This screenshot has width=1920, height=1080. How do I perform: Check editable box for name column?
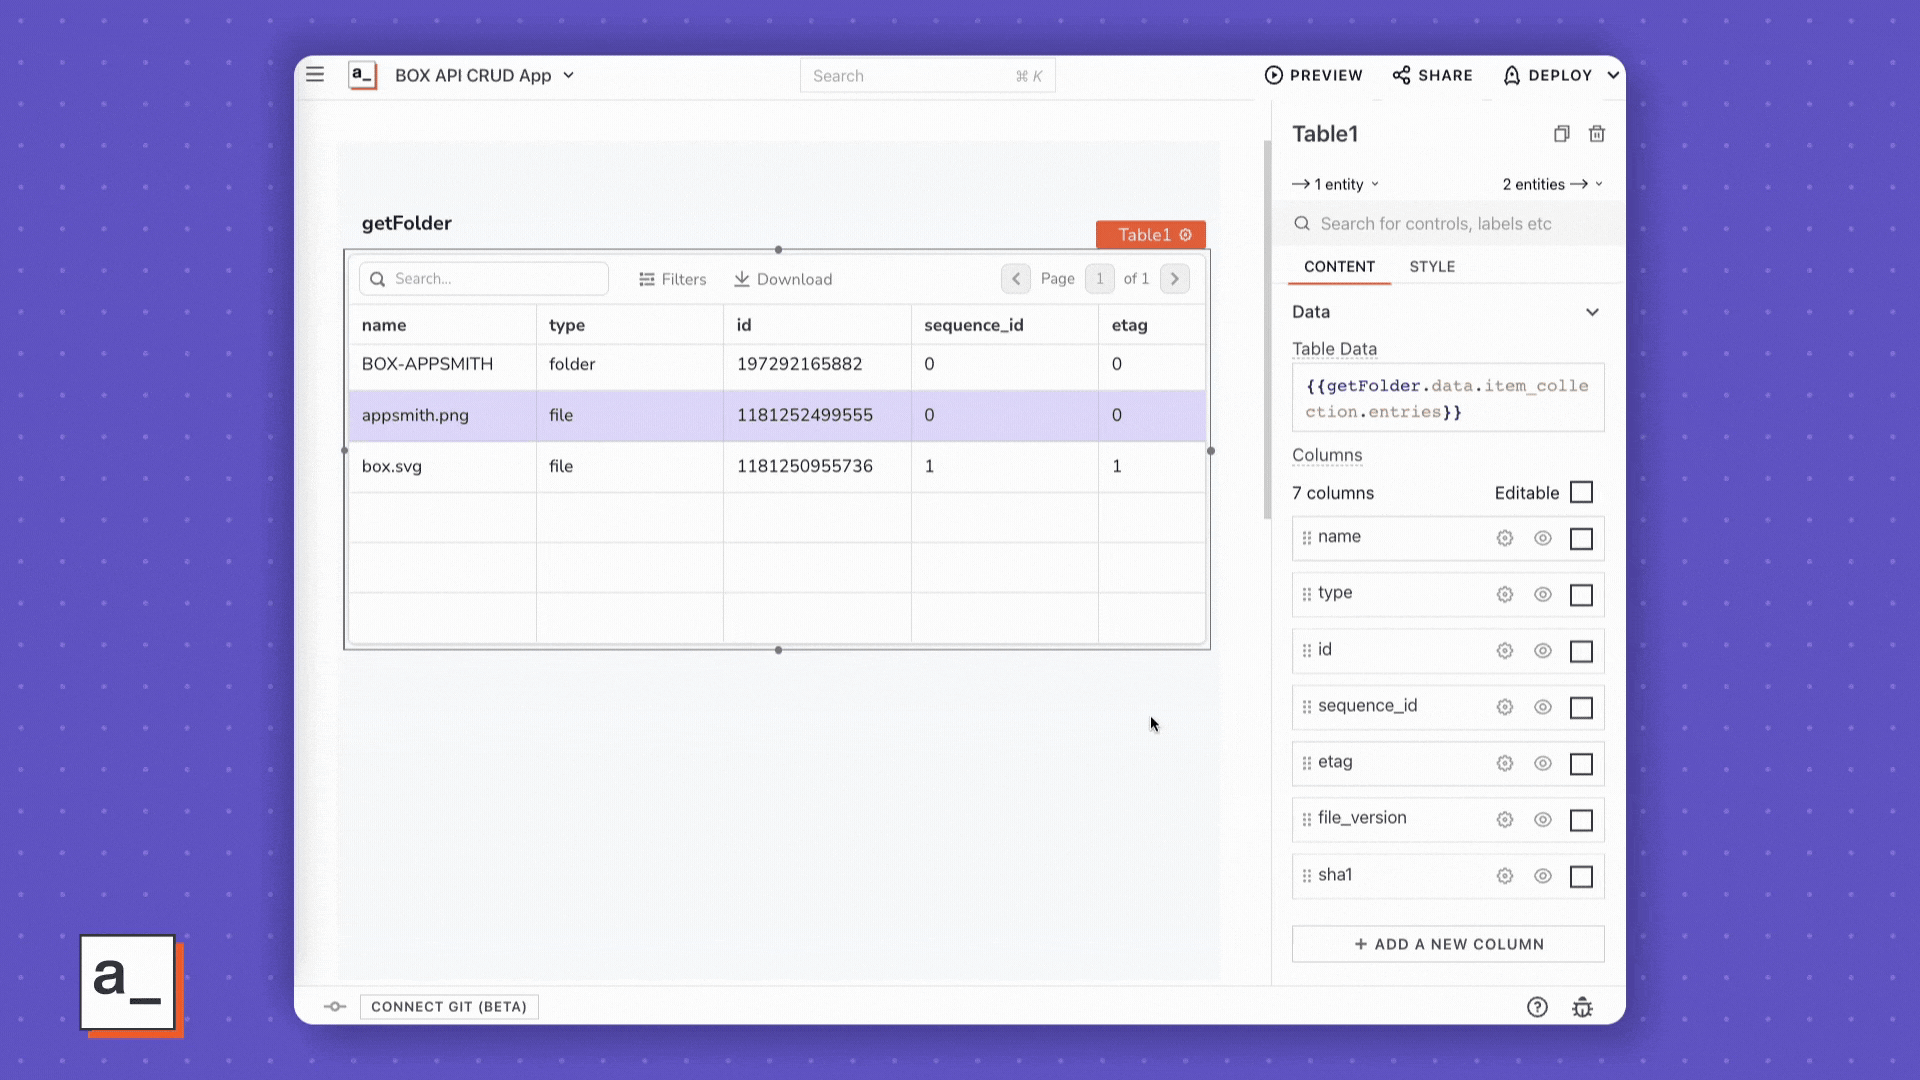[x=1581, y=539]
